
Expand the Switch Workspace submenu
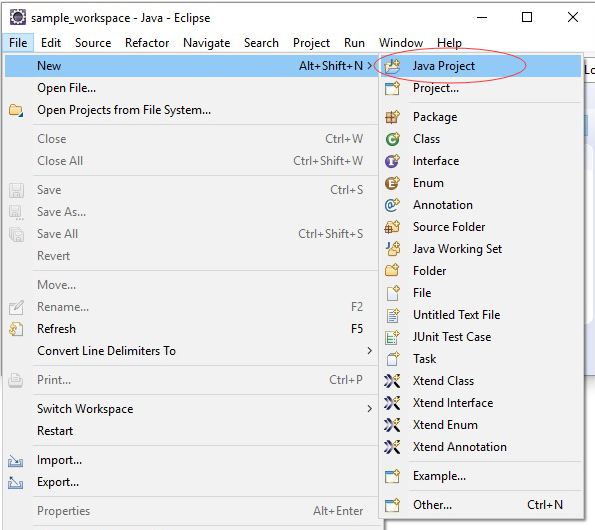tap(370, 409)
